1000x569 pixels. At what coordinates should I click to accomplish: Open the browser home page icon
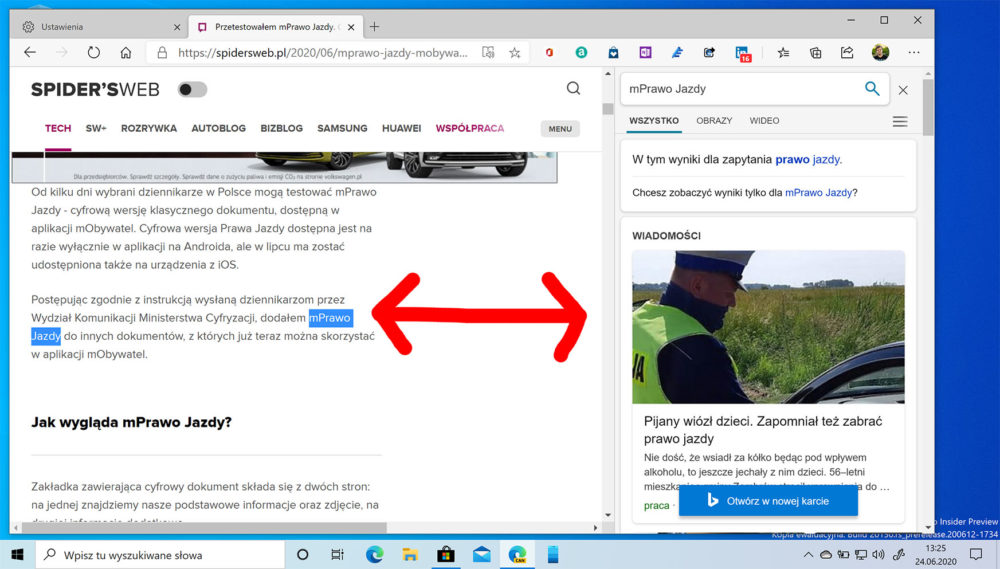tap(126, 53)
